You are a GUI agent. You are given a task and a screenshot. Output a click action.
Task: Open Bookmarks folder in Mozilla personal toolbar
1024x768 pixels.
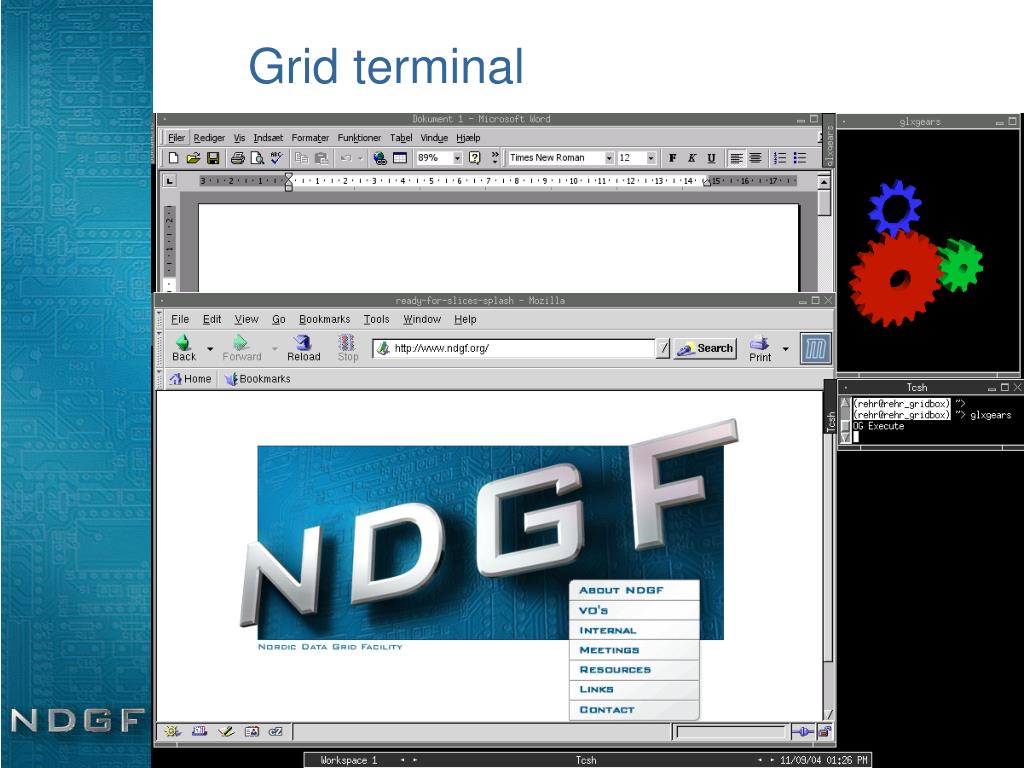click(x=257, y=379)
